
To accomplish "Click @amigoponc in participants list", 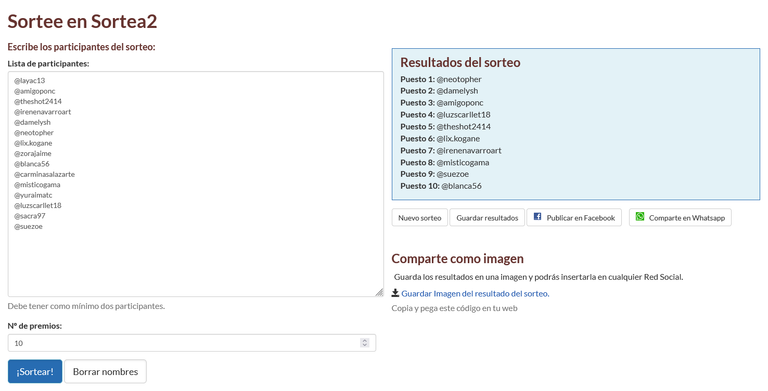I will point(35,91).
